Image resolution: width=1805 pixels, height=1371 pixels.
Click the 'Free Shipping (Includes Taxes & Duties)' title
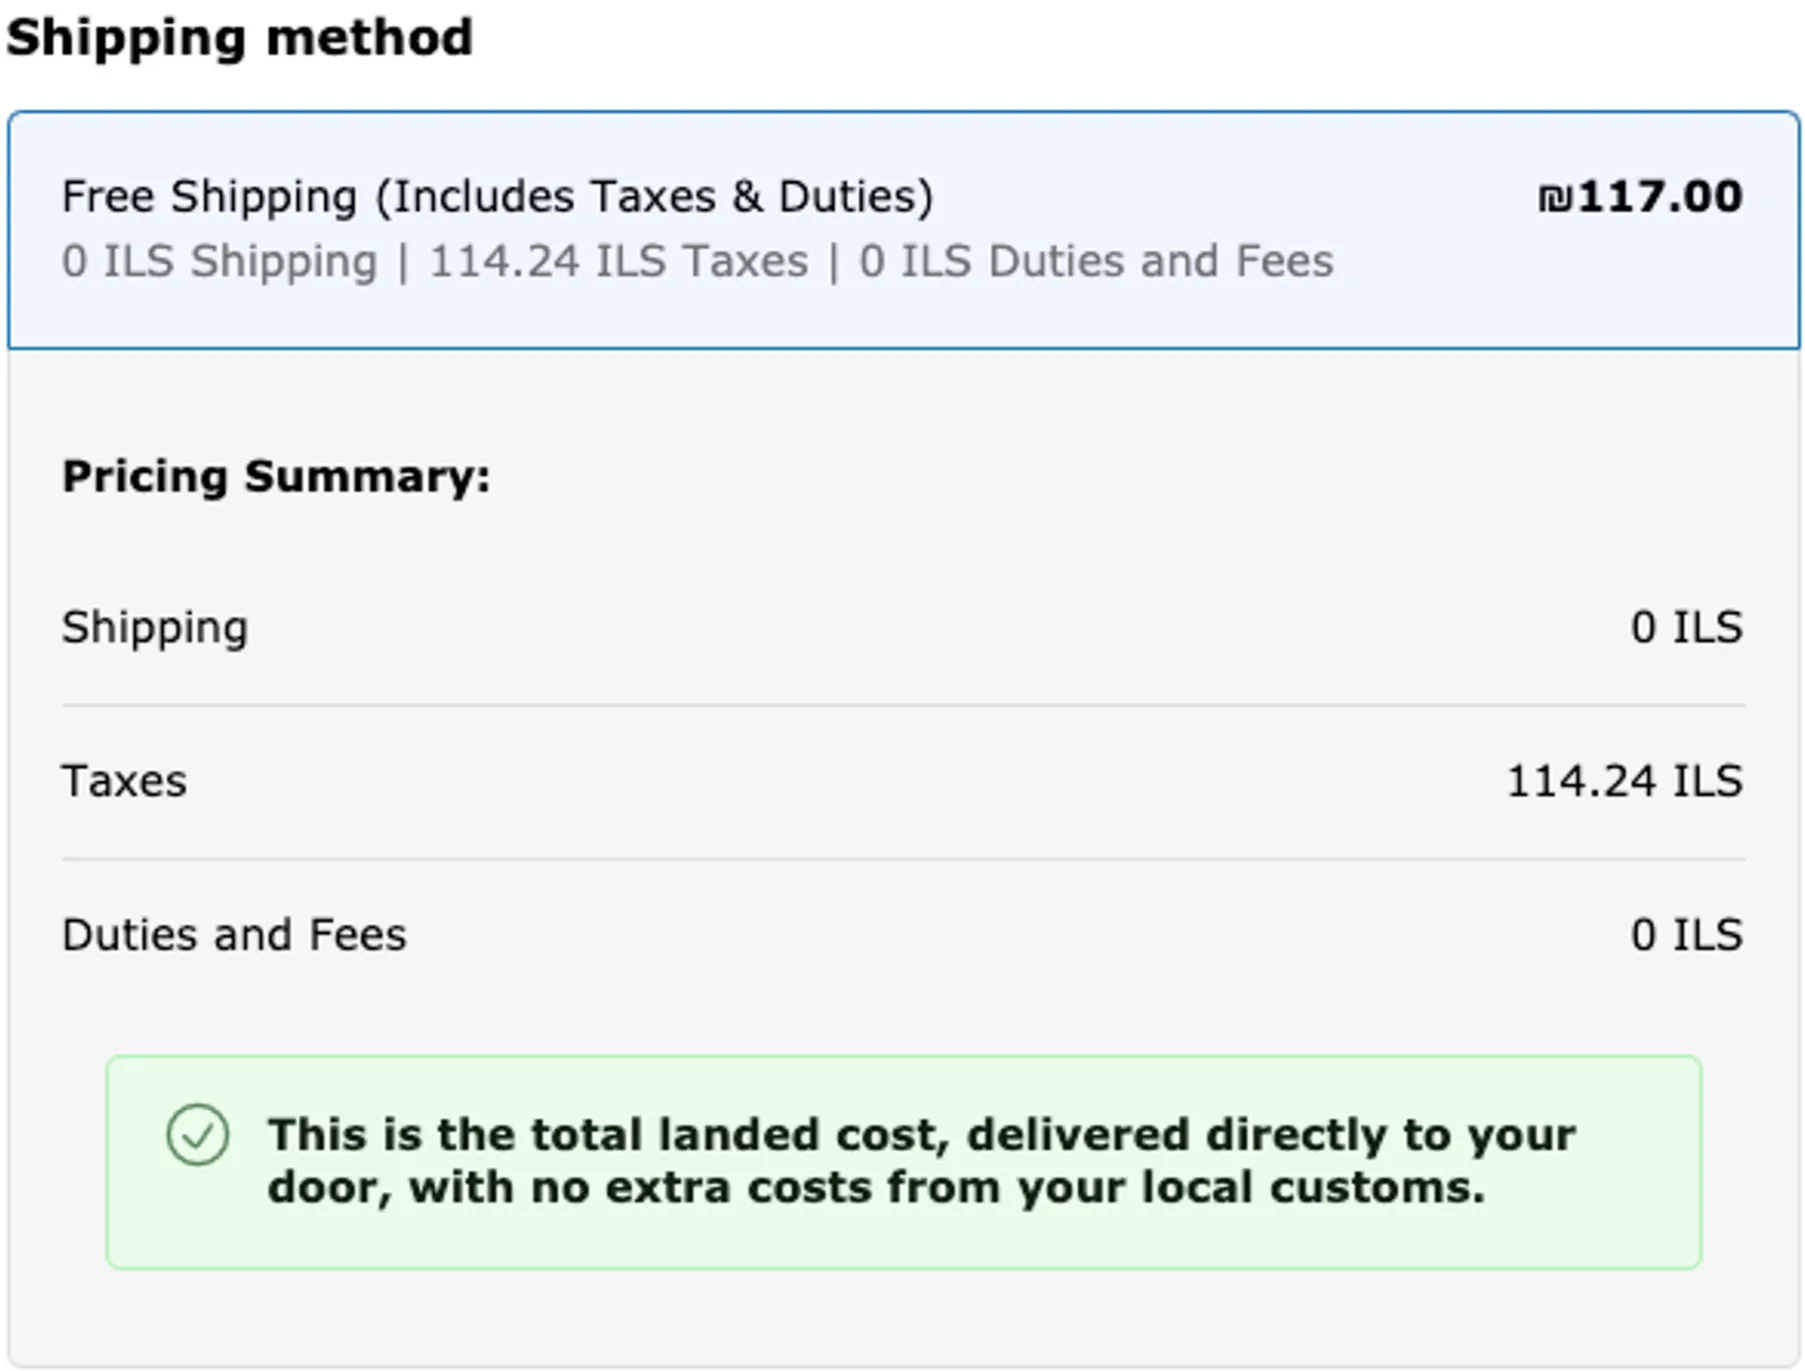click(497, 196)
